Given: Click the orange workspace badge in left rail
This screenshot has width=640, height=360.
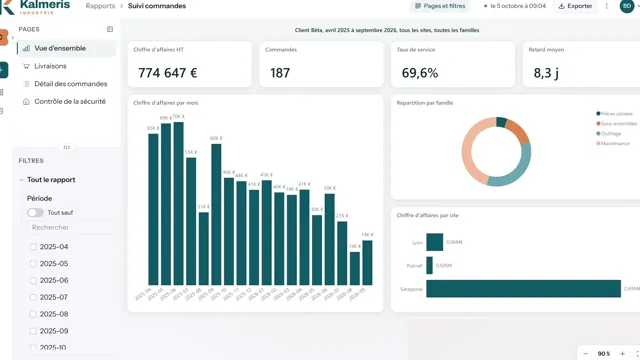Looking at the screenshot, I should pyautogui.click(x=3, y=37).
